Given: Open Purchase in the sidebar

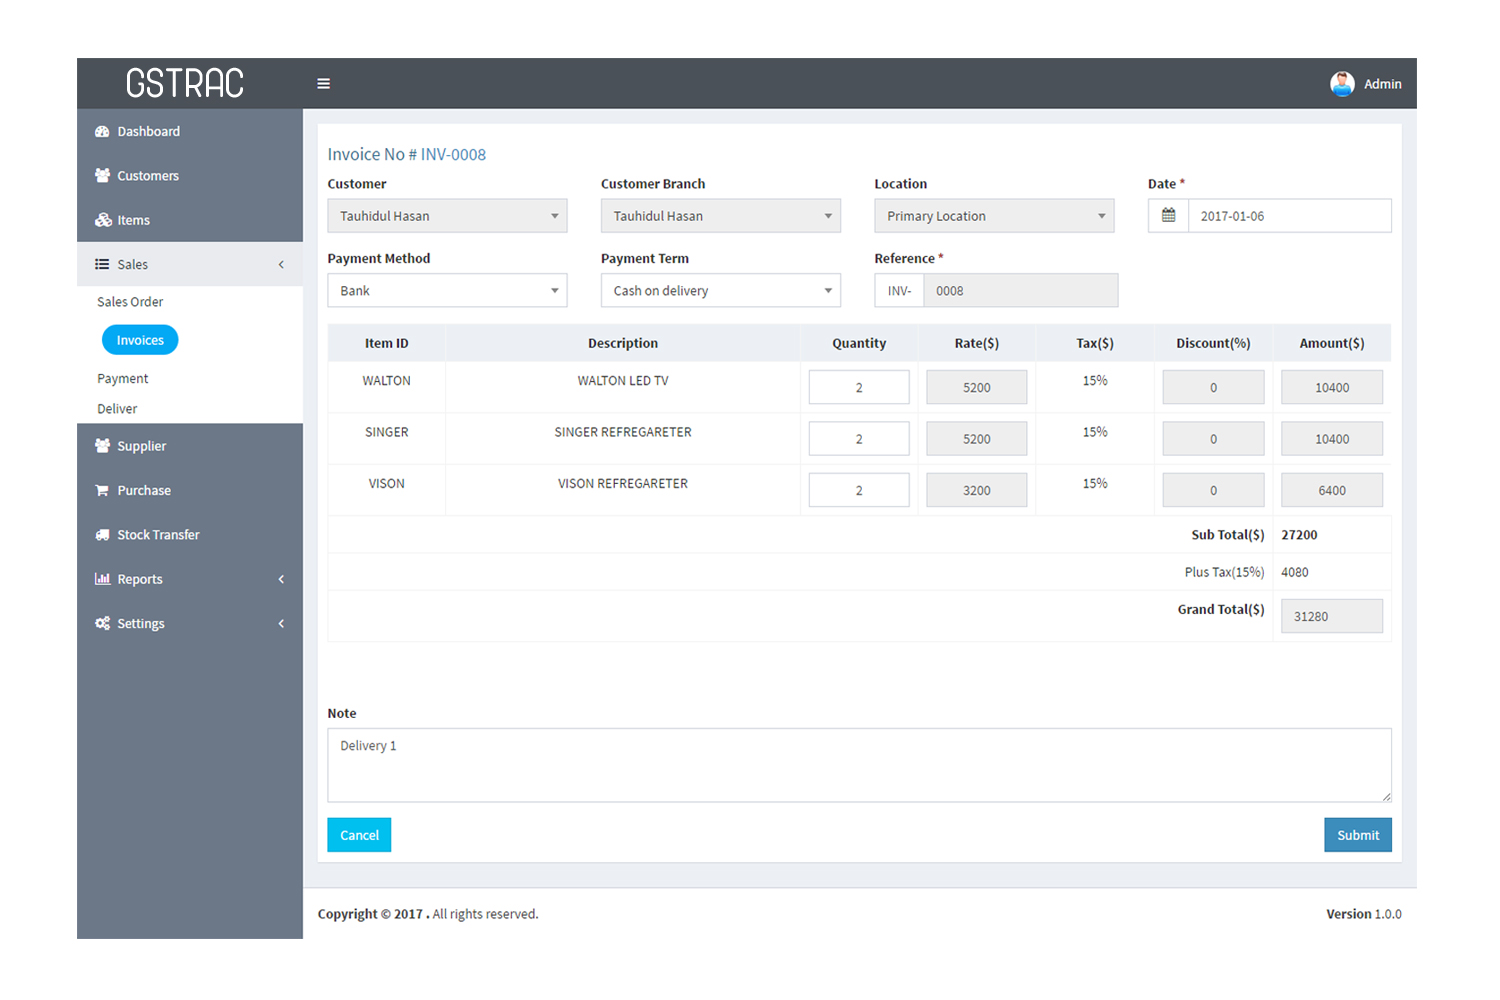Looking at the screenshot, I should [190, 490].
